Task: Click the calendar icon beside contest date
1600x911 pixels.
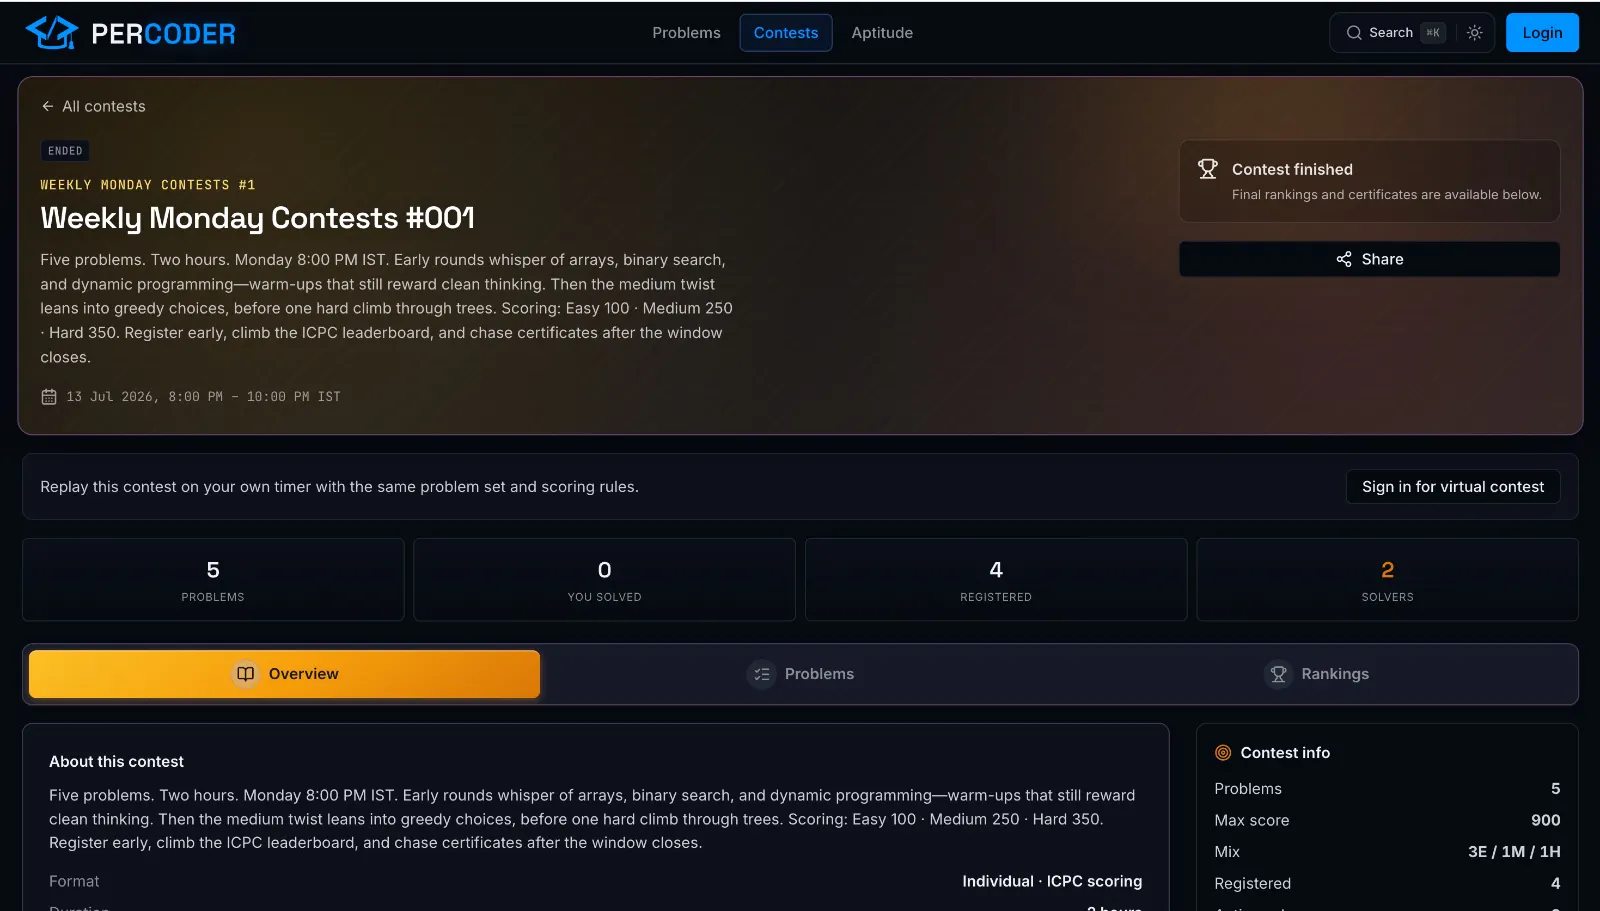Action: pos(48,397)
